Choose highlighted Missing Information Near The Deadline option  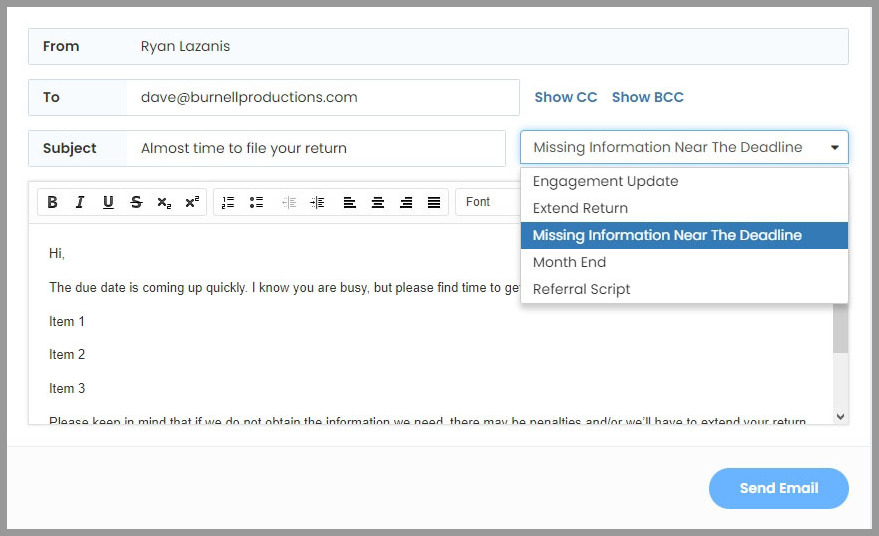(x=684, y=235)
